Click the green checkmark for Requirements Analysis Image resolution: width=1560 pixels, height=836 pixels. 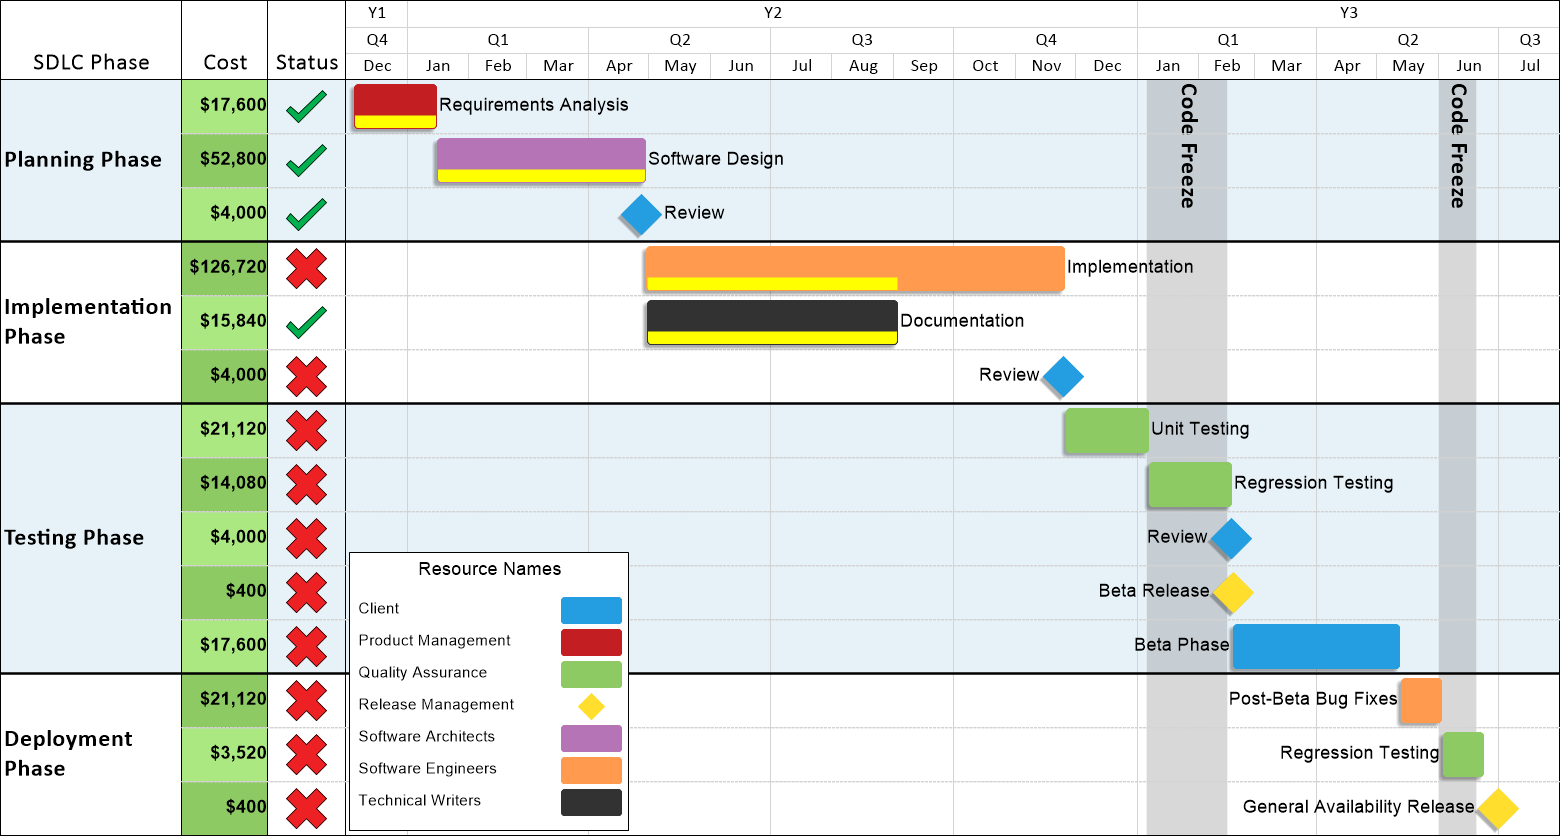tap(306, 106)
